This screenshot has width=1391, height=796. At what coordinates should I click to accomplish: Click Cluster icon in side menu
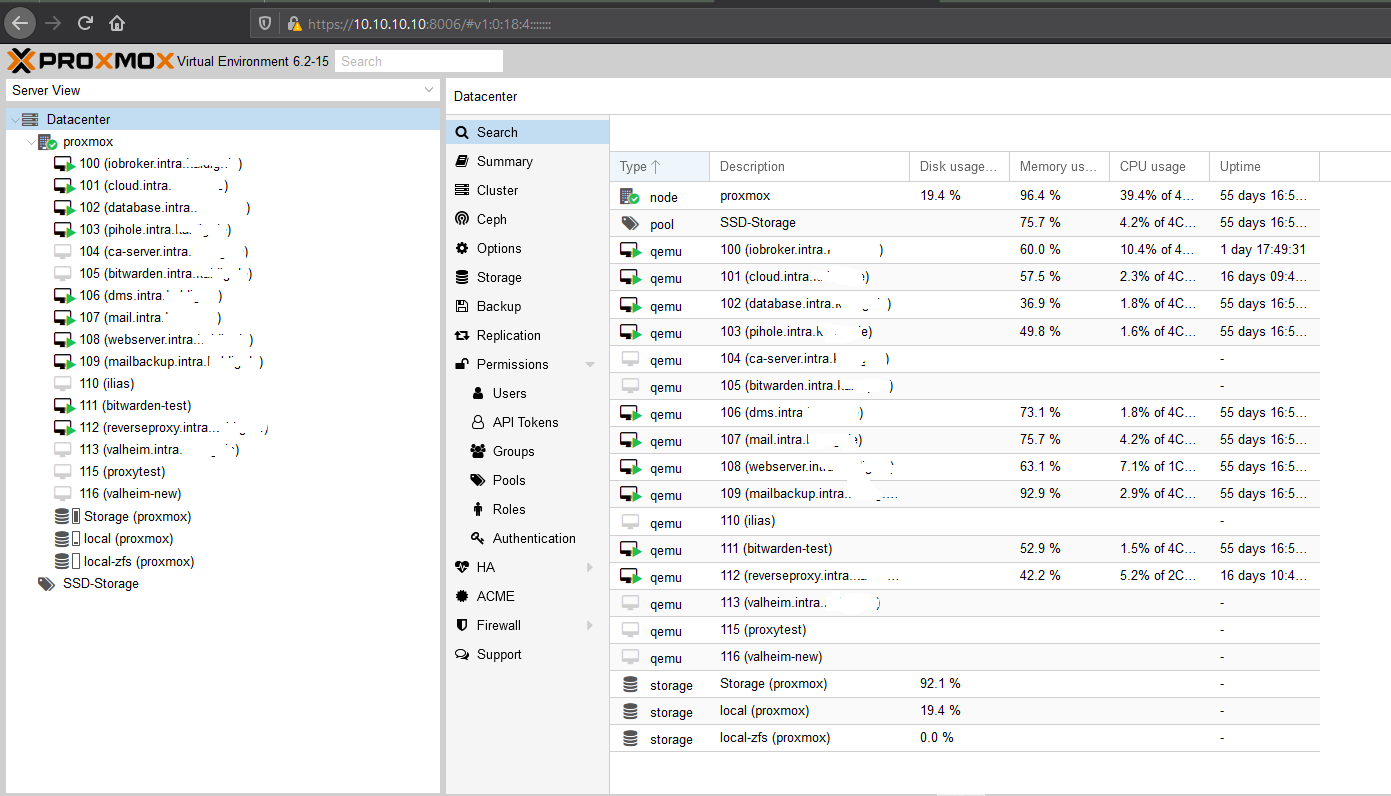click(x=462, y=190)
